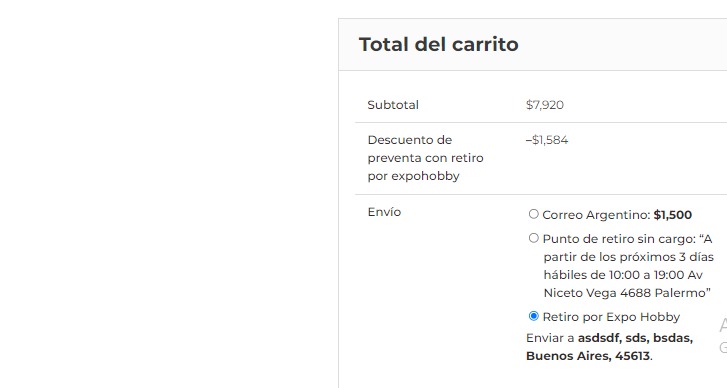727x388 pixels.
Task: Choose the Punto de retiro sin cargo radio
Action: (x=534, y=238)
